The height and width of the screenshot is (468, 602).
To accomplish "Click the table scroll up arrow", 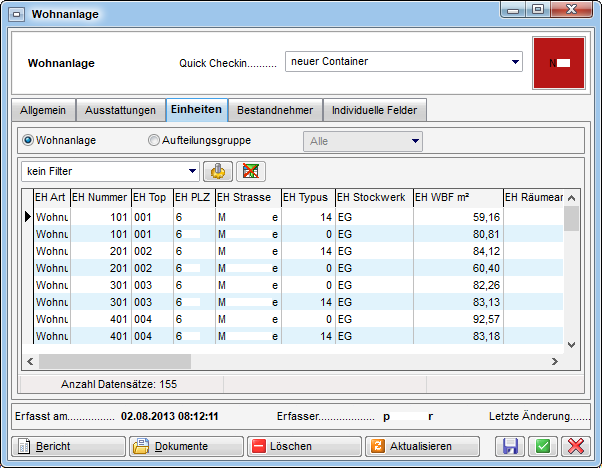I will click(x=571, y=198).
